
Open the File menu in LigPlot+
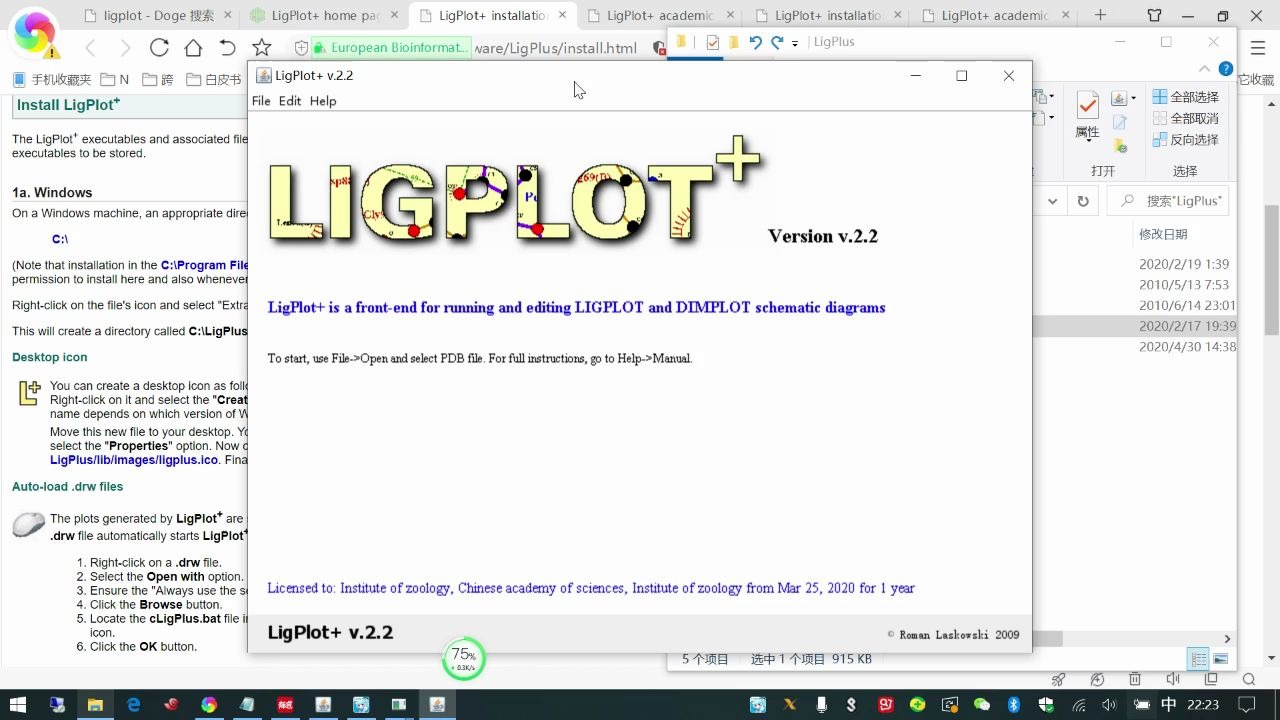261,101
